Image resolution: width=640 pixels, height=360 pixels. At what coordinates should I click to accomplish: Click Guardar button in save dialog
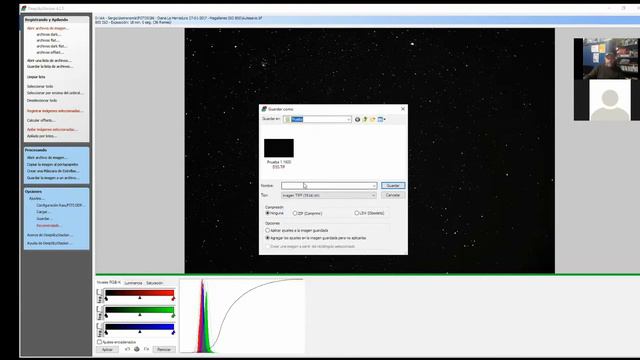click(393, 186)
